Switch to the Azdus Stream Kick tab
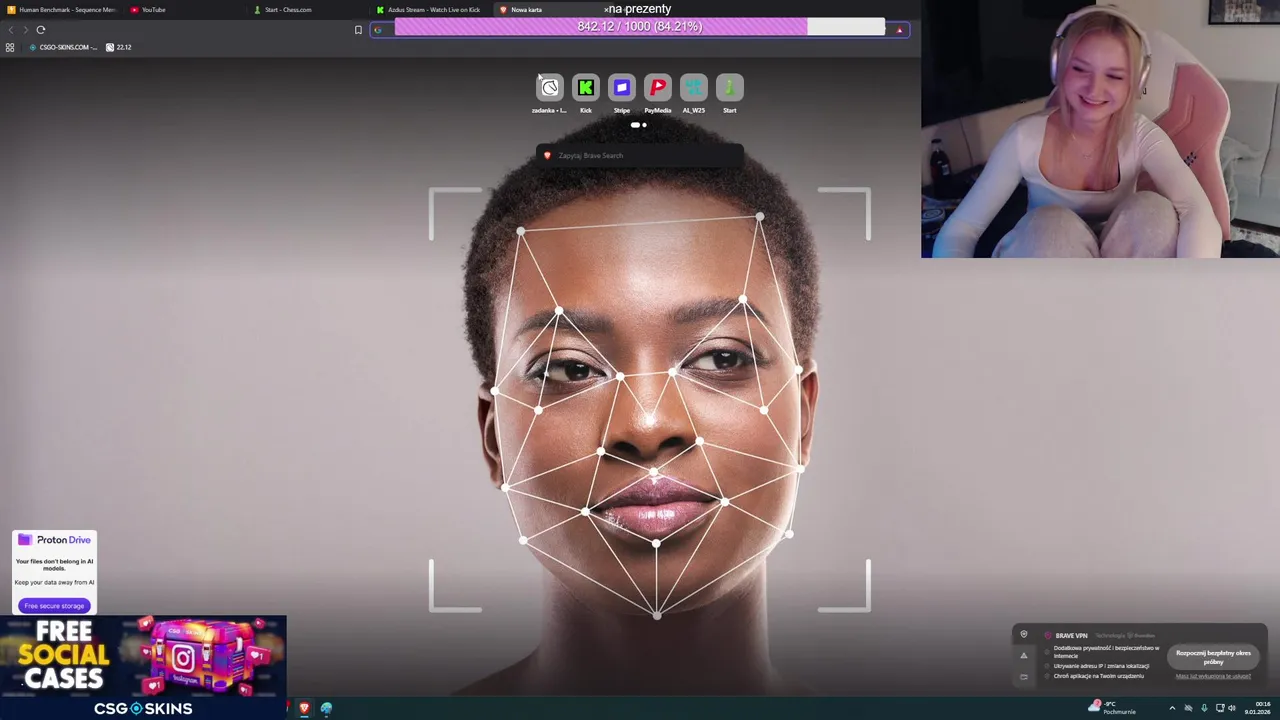Image resolution: width=1280 pixels, height=720 pixels. click(430, 9)
